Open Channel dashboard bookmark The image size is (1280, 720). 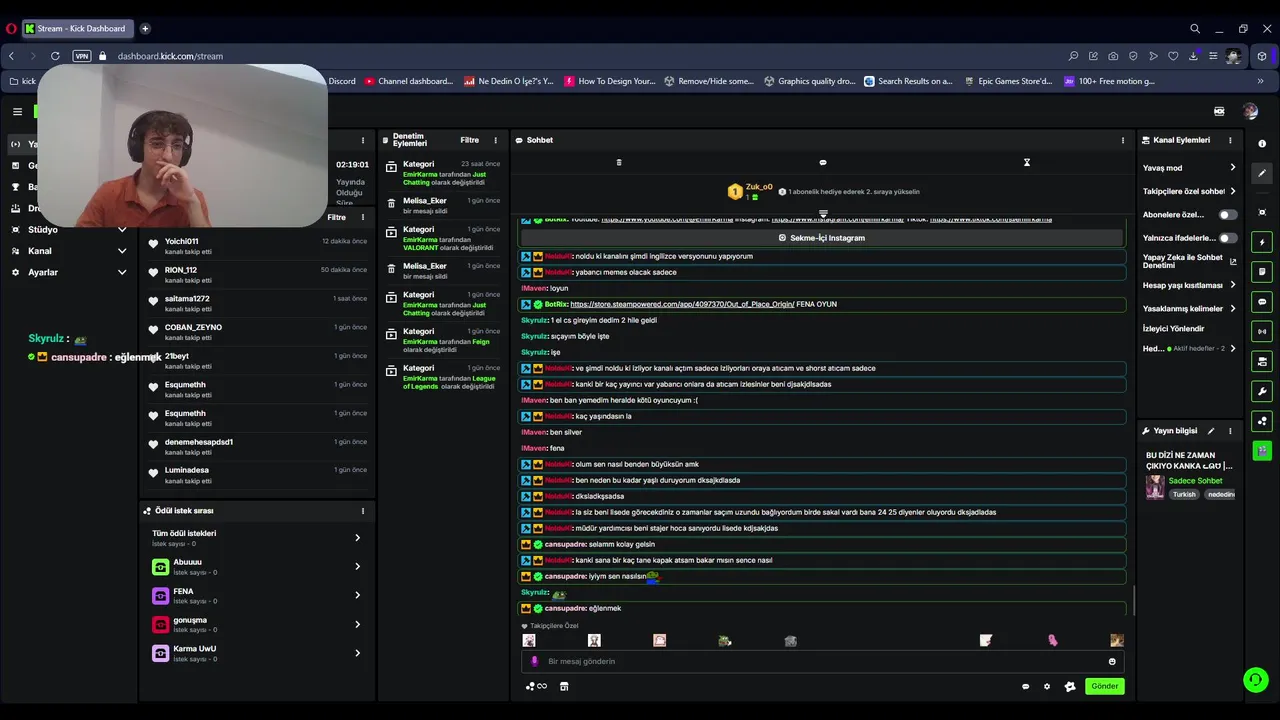tap(408, 81)
